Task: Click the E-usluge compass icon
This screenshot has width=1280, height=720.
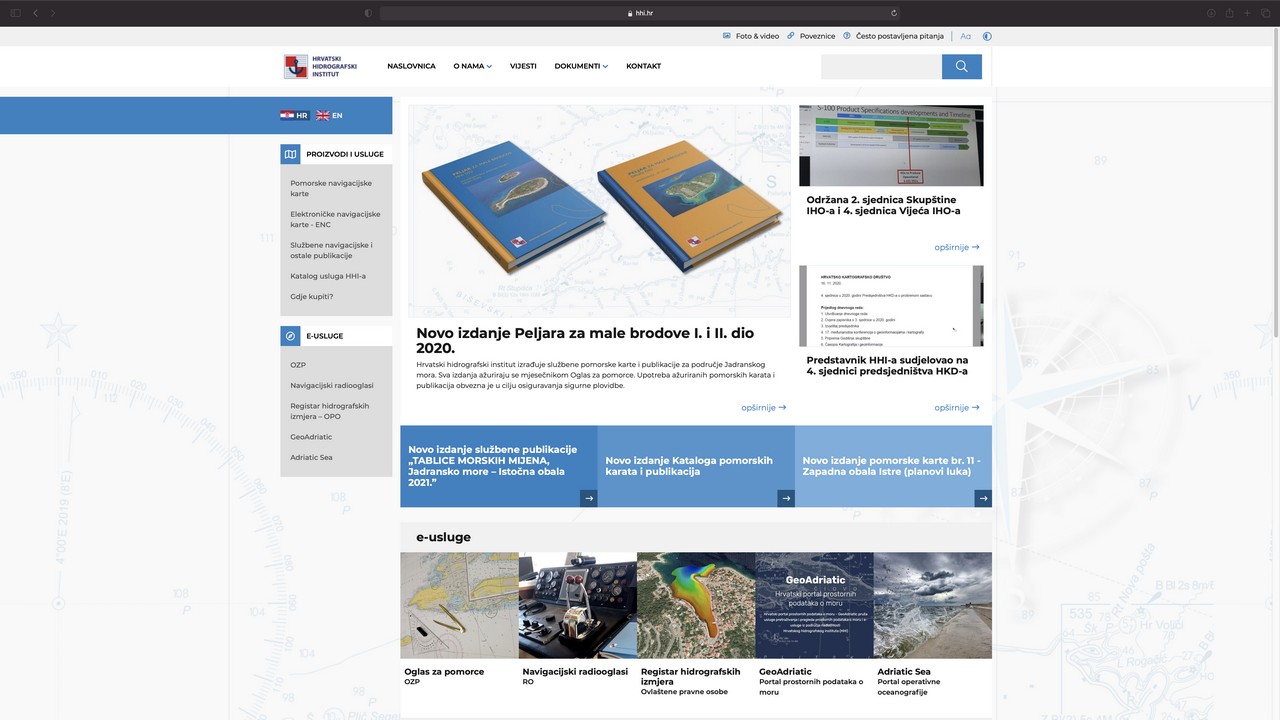Action: point(290,336)
